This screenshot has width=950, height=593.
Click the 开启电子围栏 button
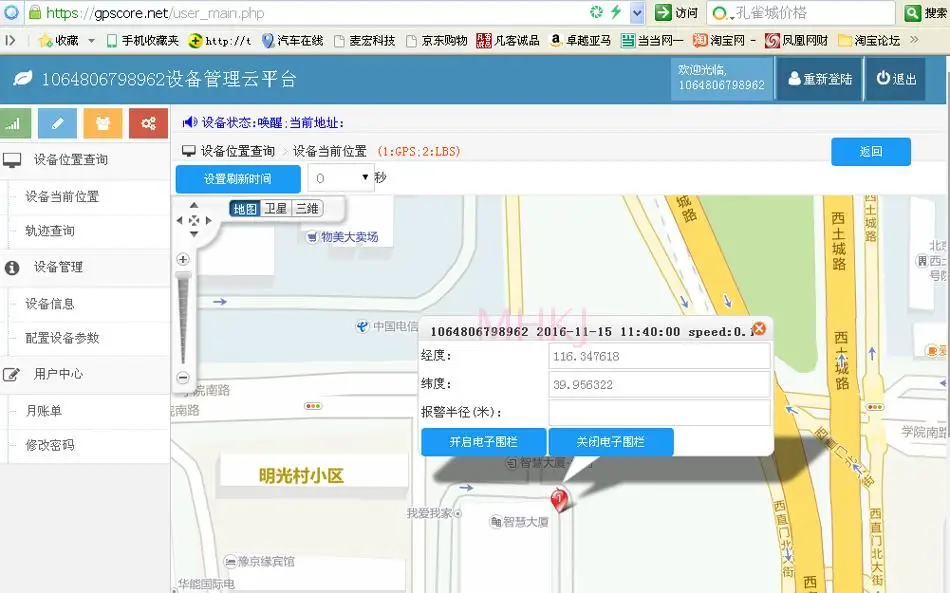[x=483, y=442]
